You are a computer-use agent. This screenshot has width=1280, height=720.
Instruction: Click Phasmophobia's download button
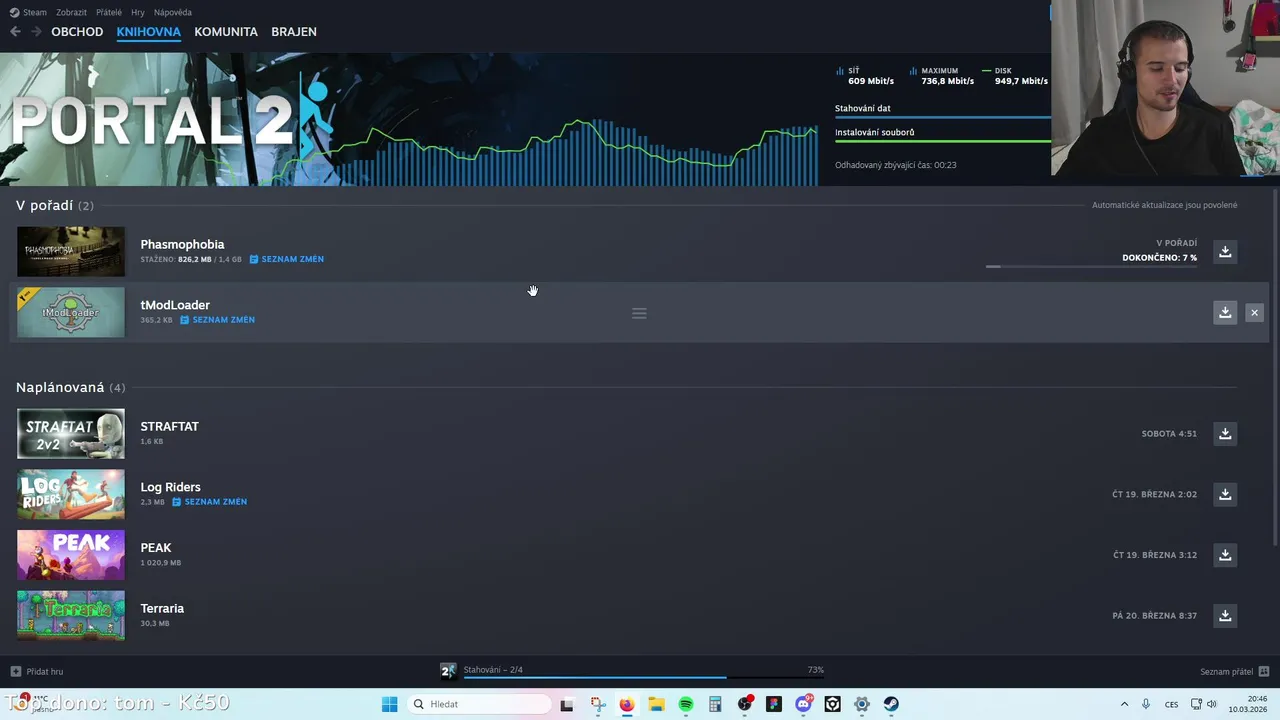(1225, 252)
